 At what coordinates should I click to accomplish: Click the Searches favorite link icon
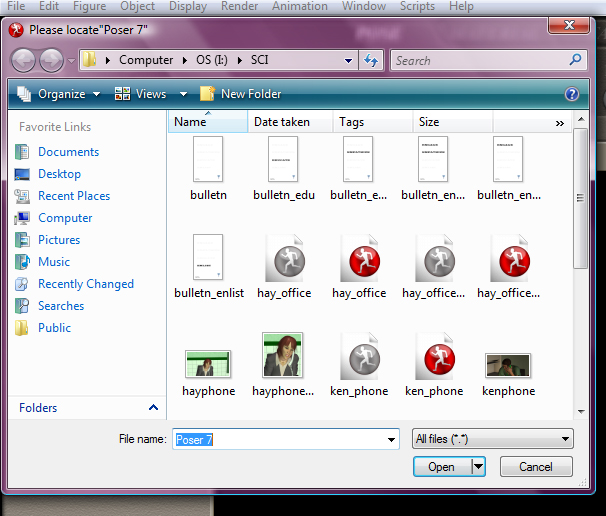point(22,306)
